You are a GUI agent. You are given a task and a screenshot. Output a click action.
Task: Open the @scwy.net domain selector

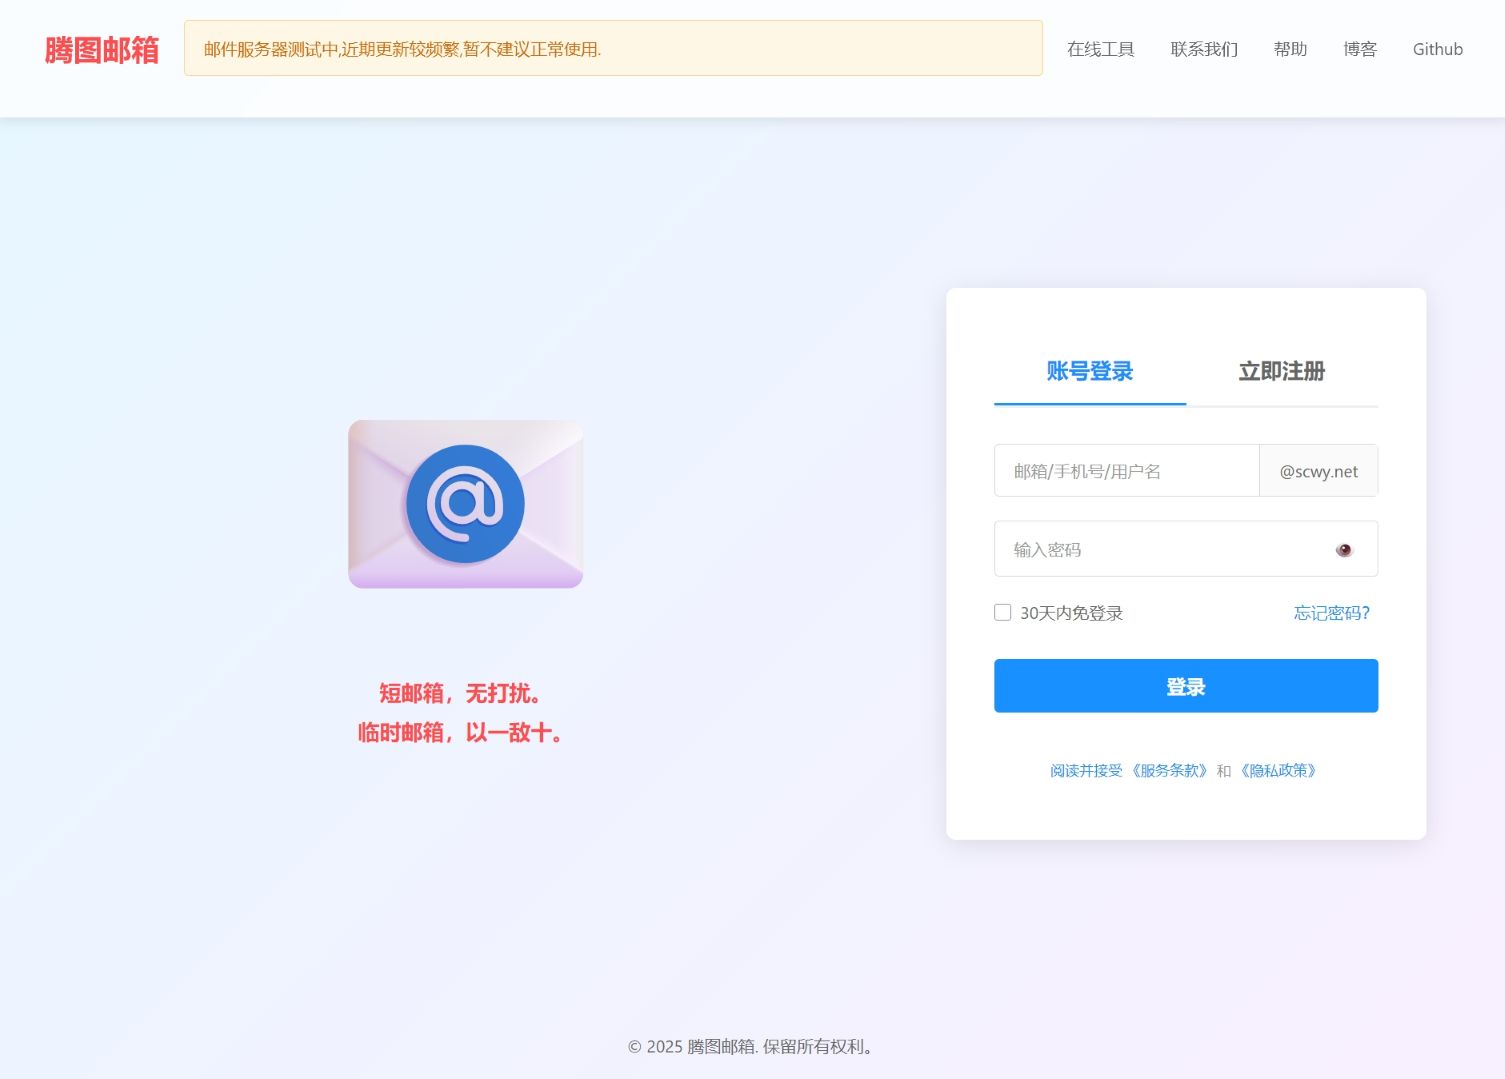pyautogui.click(x=1318, y=471)
